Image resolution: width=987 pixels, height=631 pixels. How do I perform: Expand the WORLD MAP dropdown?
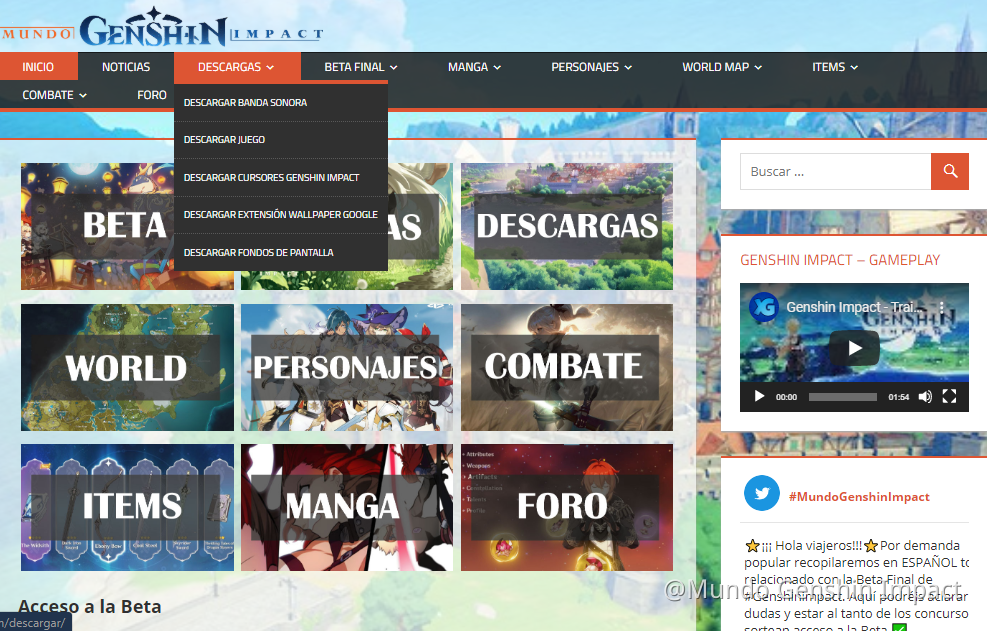(722, 66)
